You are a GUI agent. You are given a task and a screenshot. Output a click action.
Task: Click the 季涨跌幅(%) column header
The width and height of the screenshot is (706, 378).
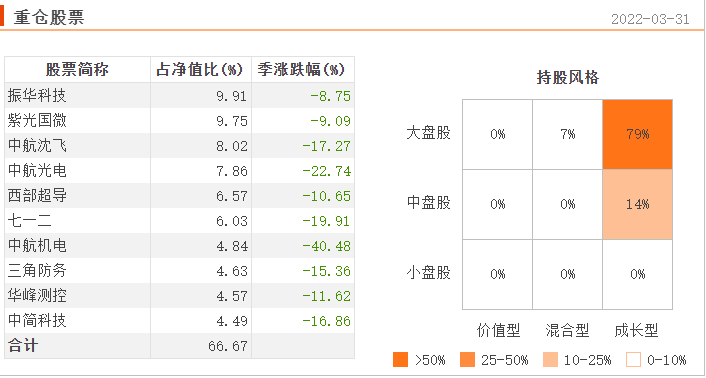pyautogui.click(x=301, y=70)
